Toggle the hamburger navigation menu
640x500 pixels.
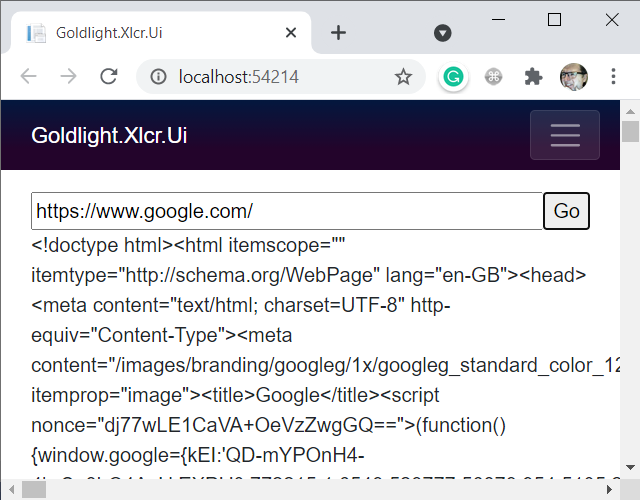[x=565, y=135]
